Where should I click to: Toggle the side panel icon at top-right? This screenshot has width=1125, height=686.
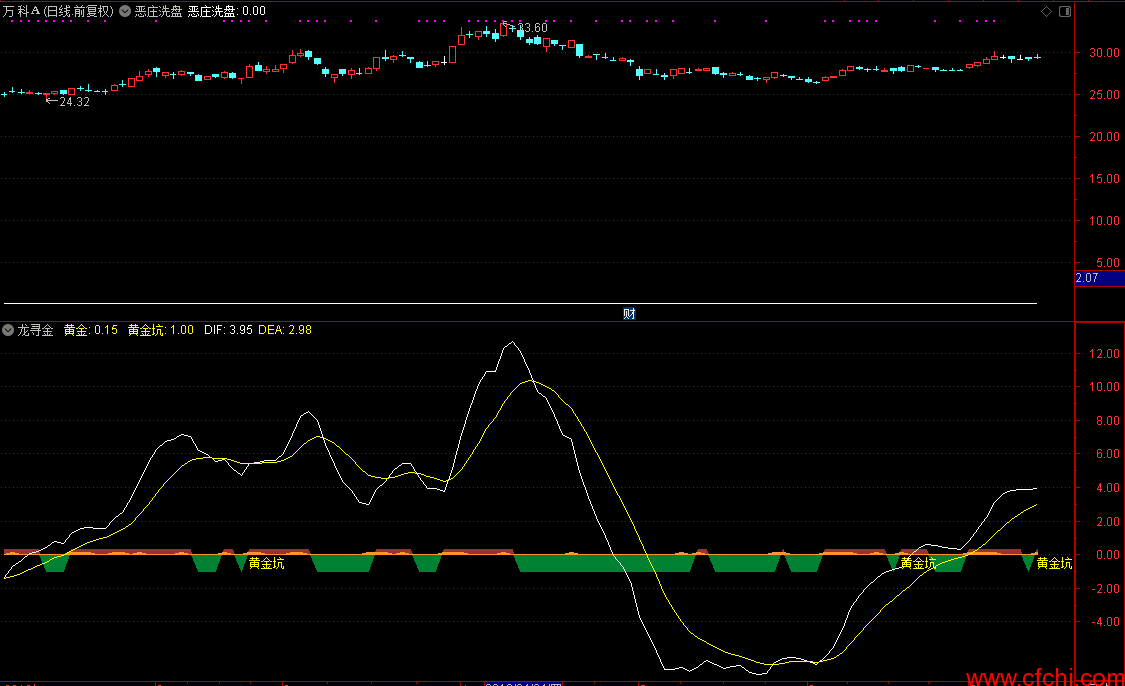click(x=1063, y=11)
